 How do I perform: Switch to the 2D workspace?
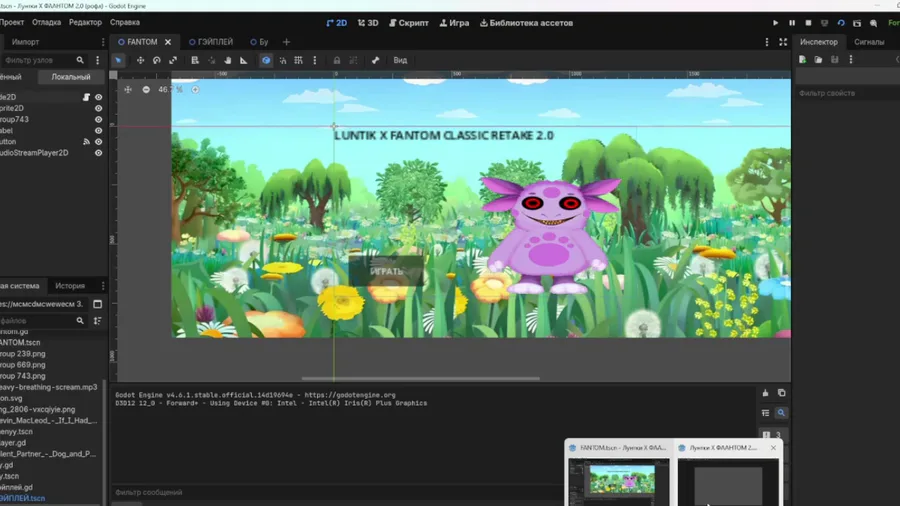[336, 23]
